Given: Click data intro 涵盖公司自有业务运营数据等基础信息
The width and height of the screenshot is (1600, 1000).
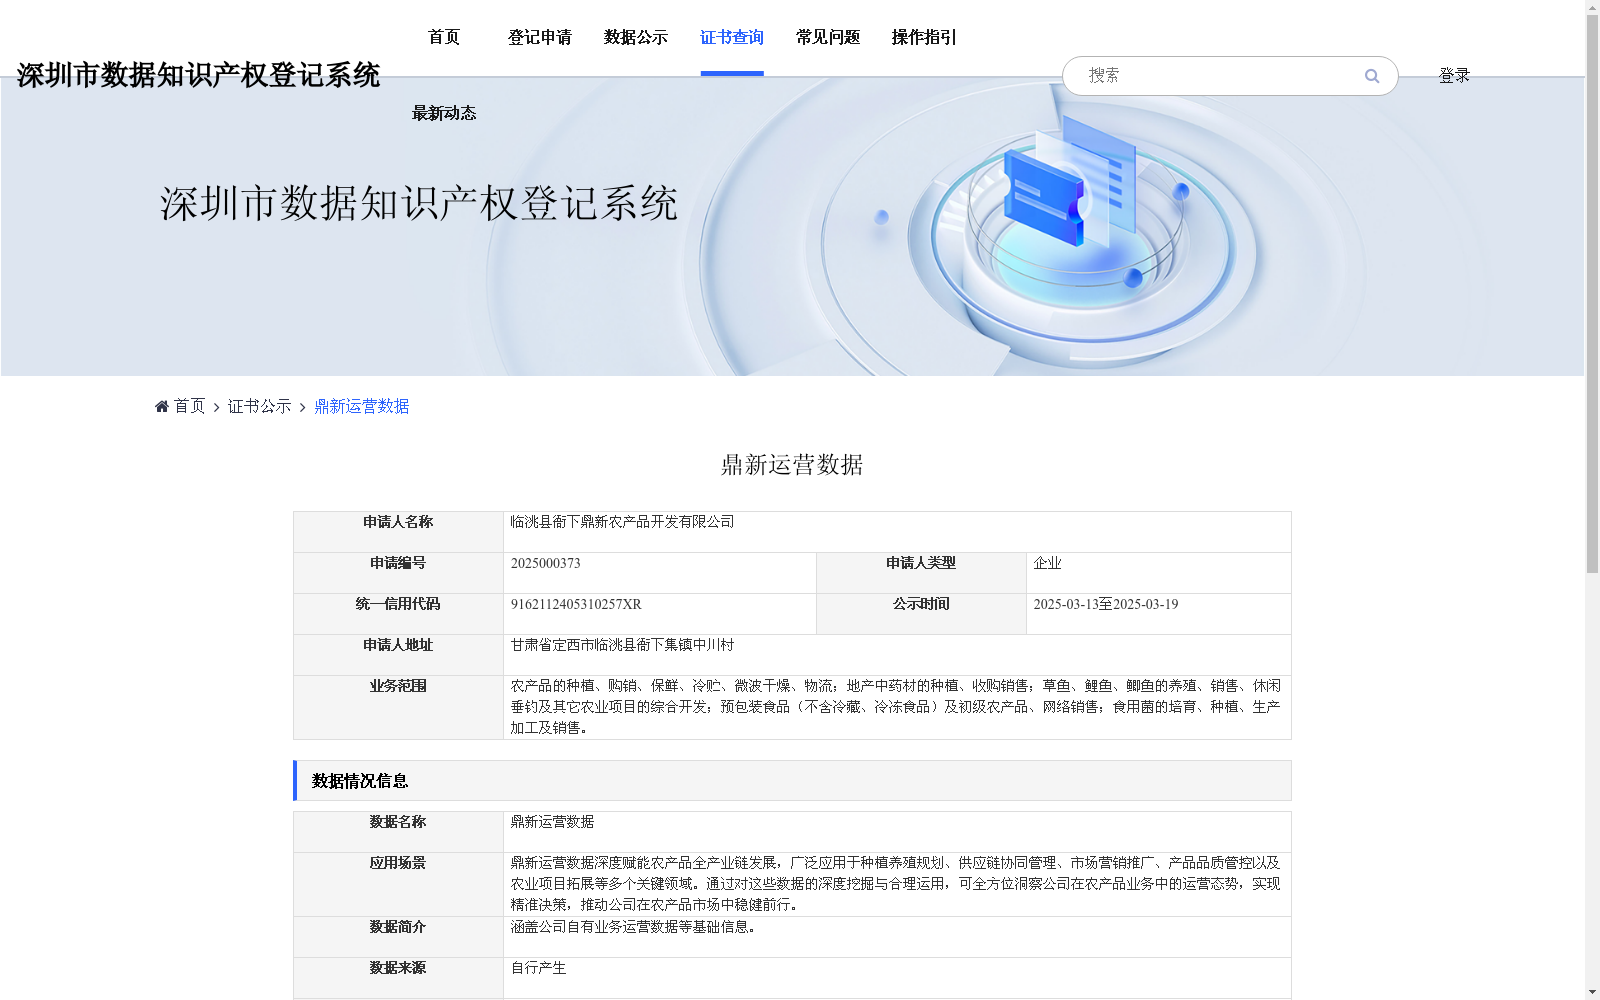Looking at the screenshot, I should click(633, 927).
